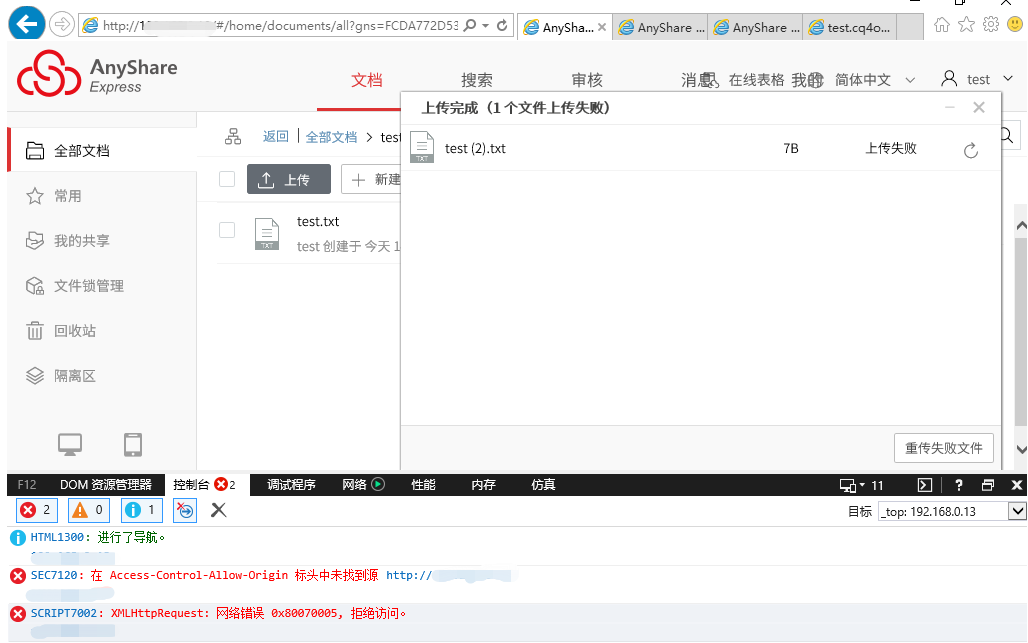Open the 目标 target dropdown
The width and height of the screenshot is (1028, 643).
pyautogui.click(x=1017, y=511)
